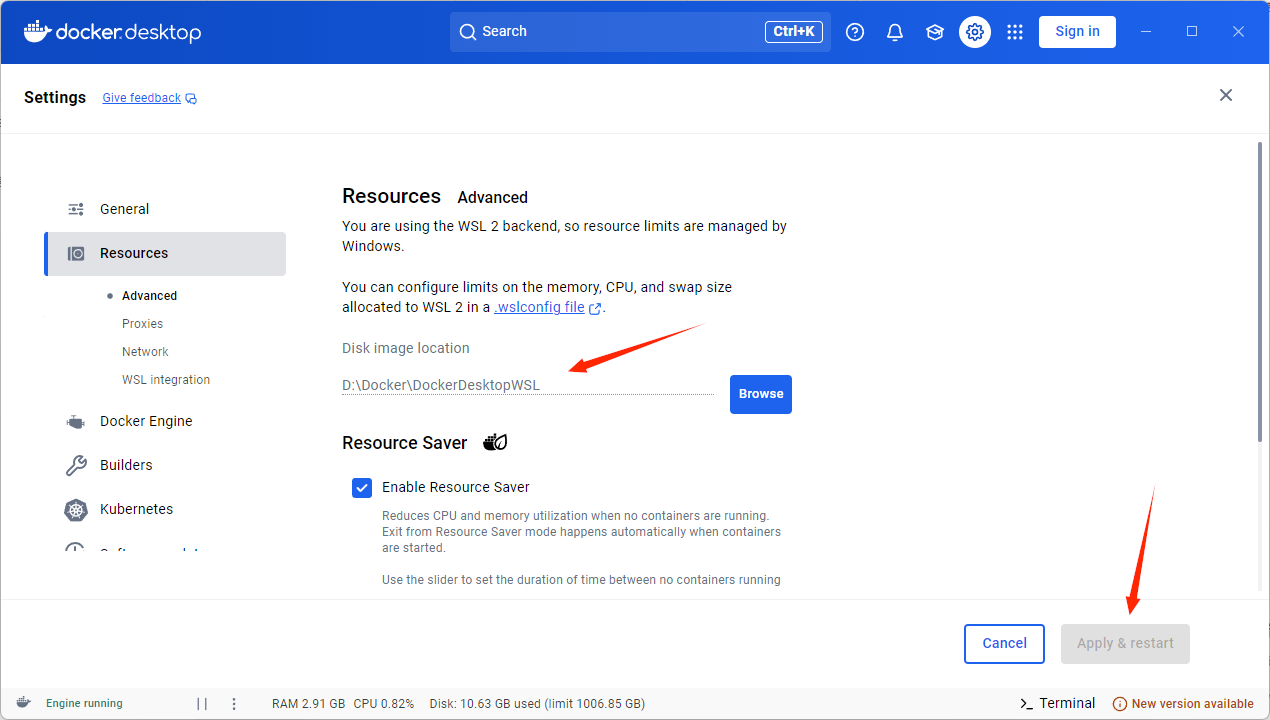Click the New version available info icon
The width and height of the screenshot is (1270, 720).
pyautogui.click(x=1120, y=704)
